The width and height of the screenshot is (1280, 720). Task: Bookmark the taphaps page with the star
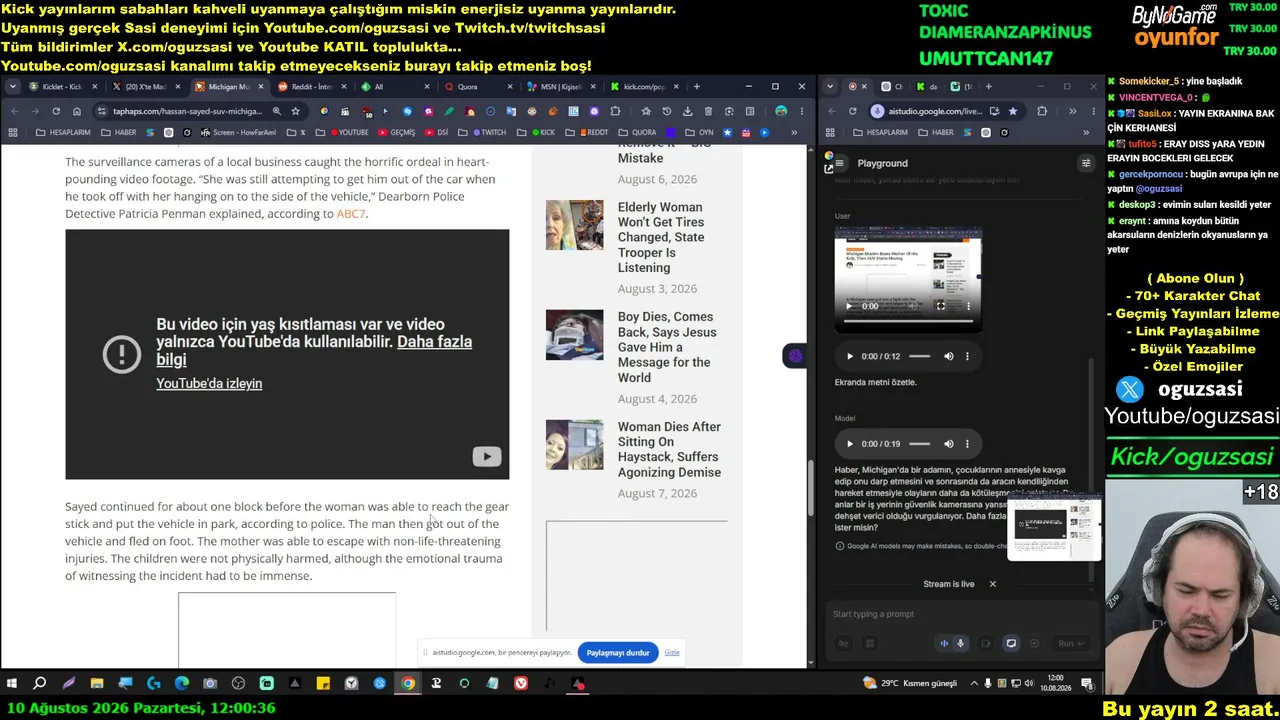[296, 111]
